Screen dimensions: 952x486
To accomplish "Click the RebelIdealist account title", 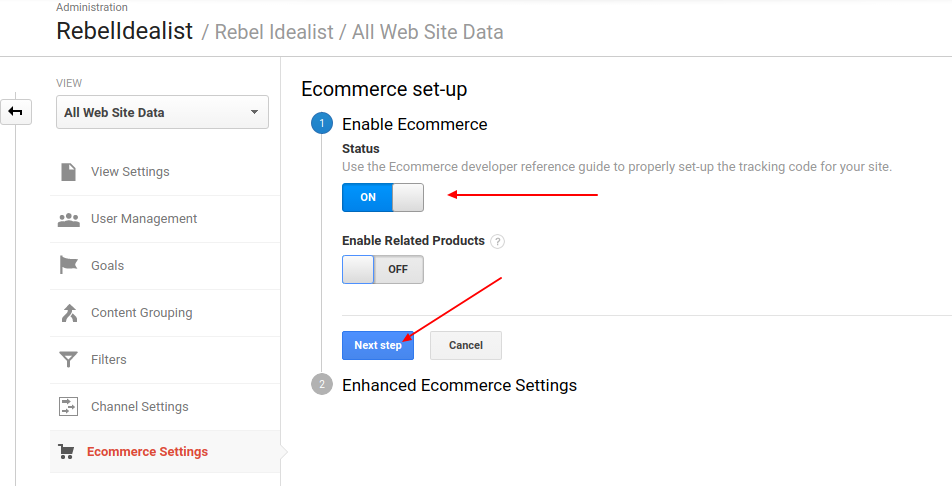I will [125, 31].
